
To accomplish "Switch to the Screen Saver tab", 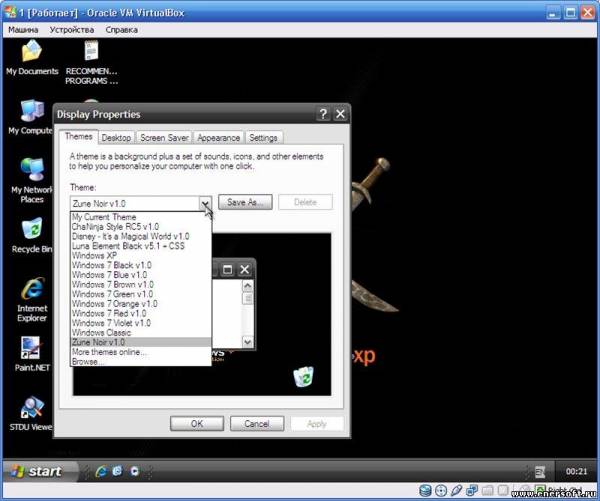I will 164,138.
